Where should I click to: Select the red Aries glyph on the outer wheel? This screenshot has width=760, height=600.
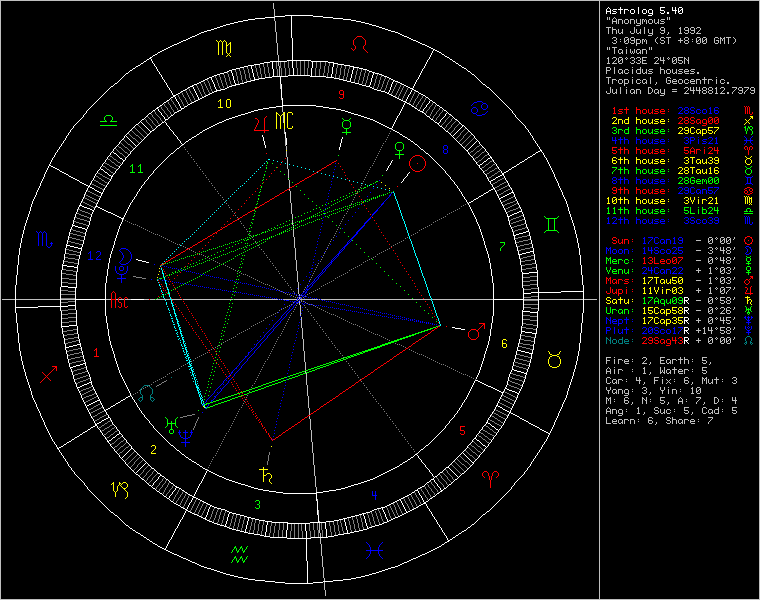point(491,479)
